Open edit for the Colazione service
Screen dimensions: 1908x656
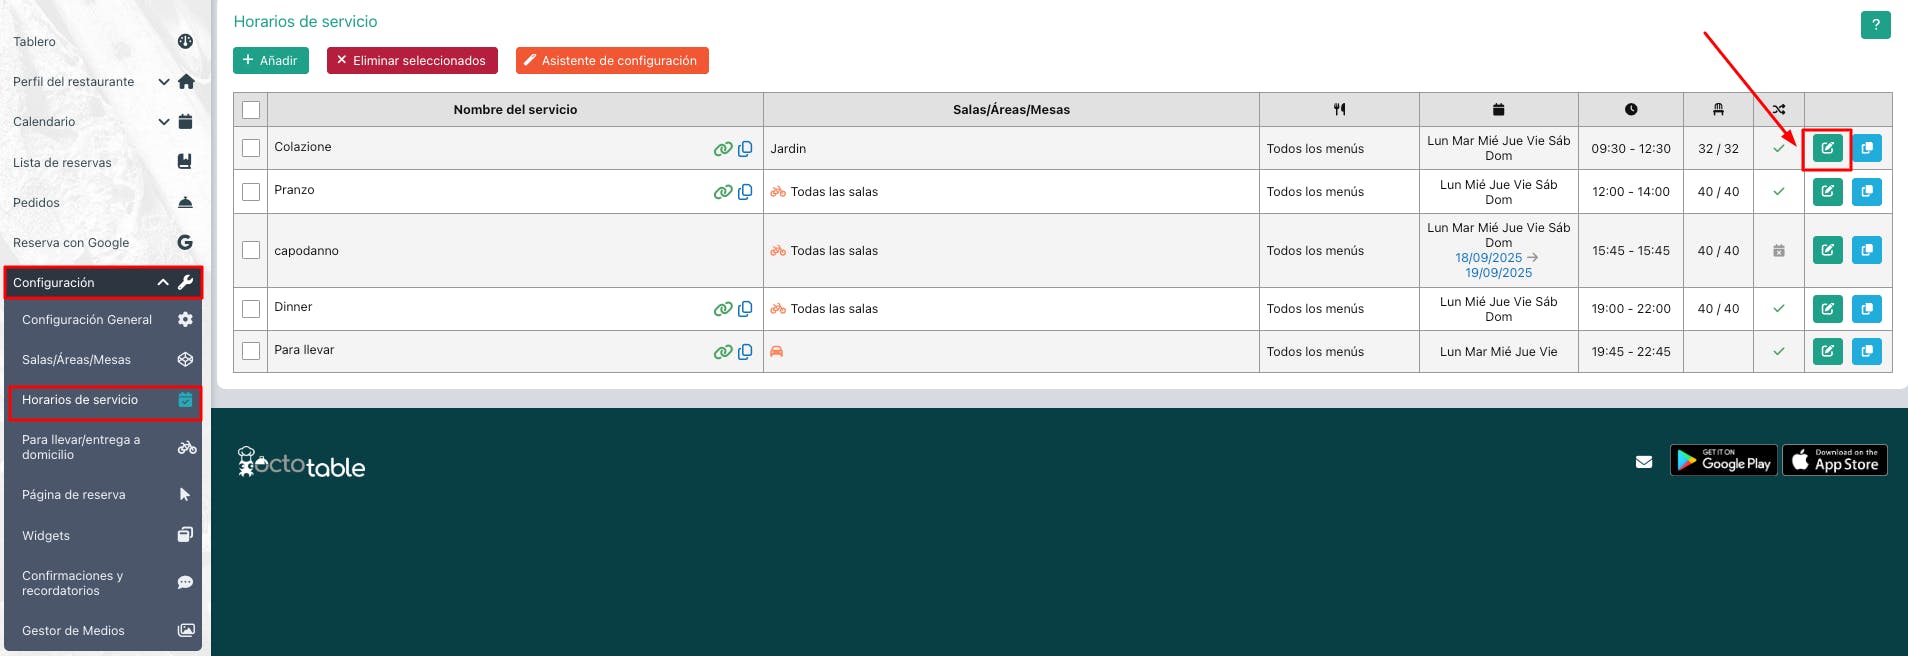(x=1827, y=148)
